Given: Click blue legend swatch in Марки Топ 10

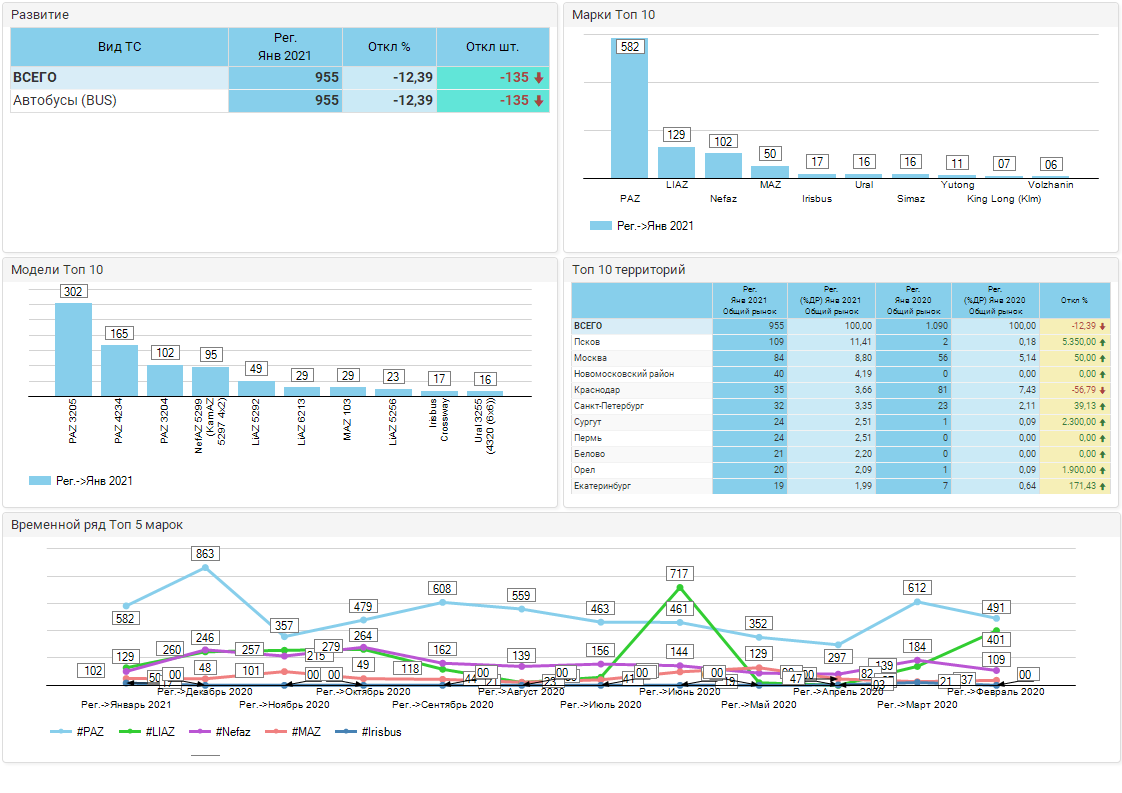Looking at the screenshot, I should (600, 226).
